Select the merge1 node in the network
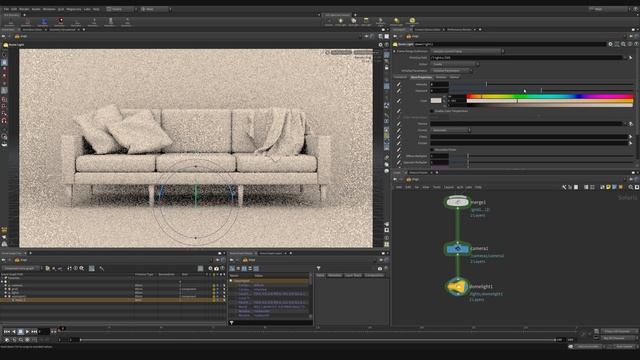 click(457, 202)
